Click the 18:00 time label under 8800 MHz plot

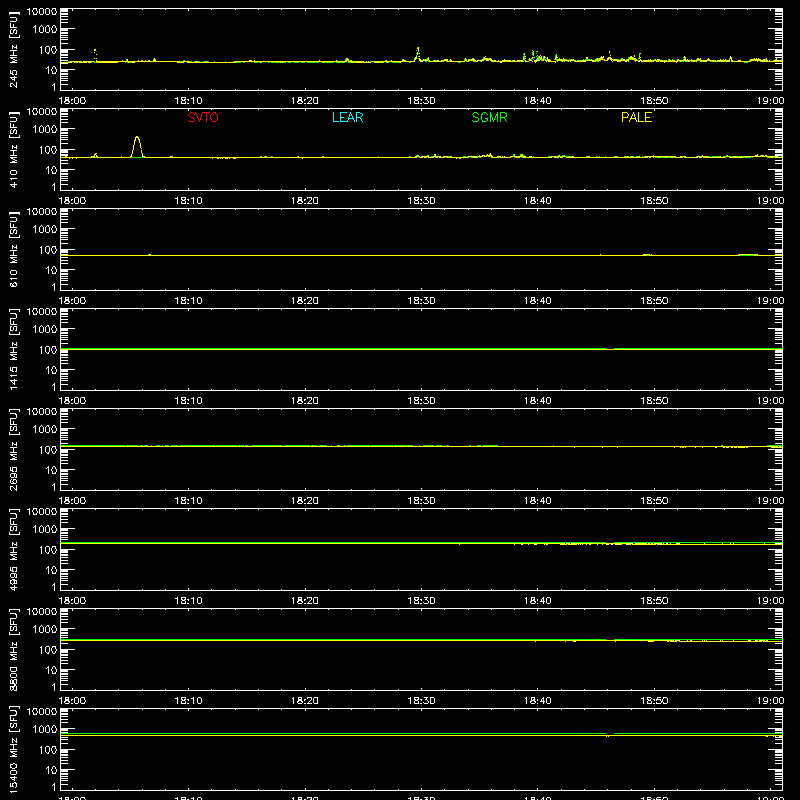(x=72, y=701)
